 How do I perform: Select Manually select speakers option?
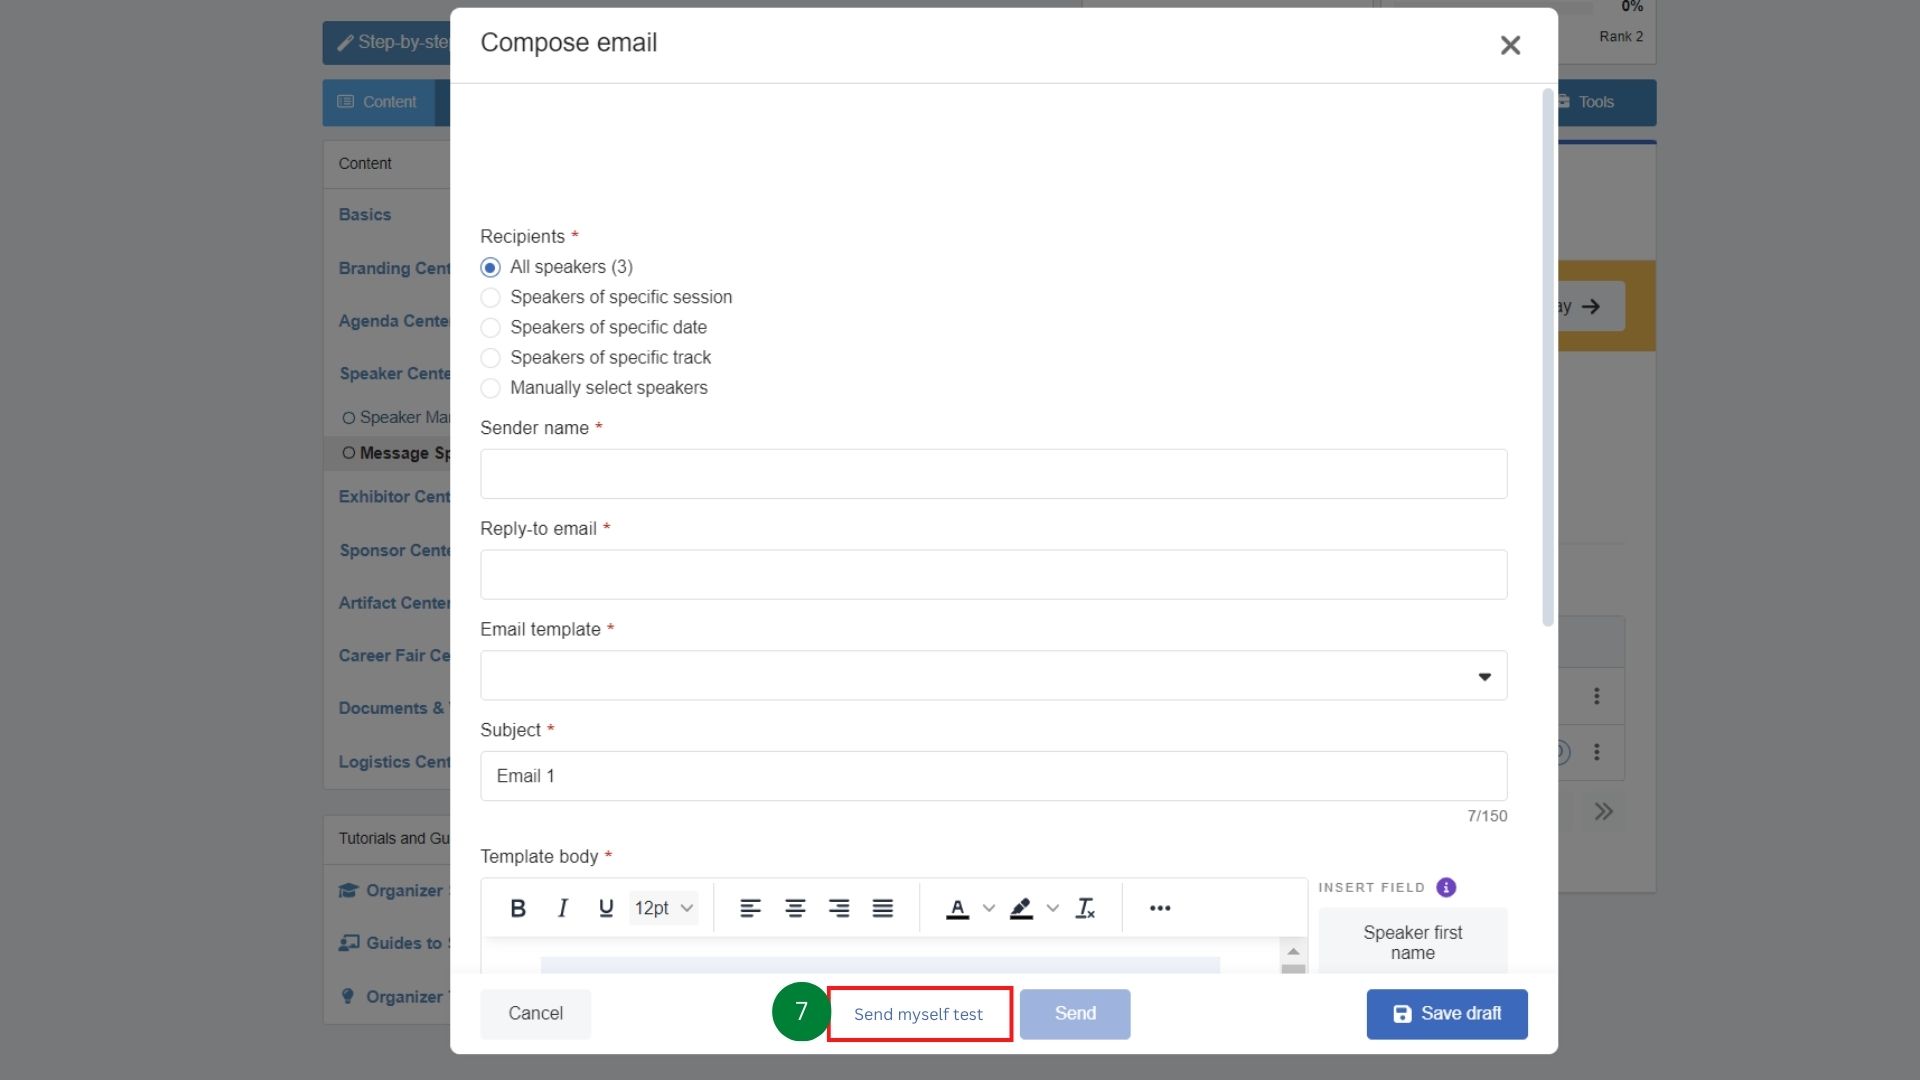pyautogui.click(x=491, y=388)
